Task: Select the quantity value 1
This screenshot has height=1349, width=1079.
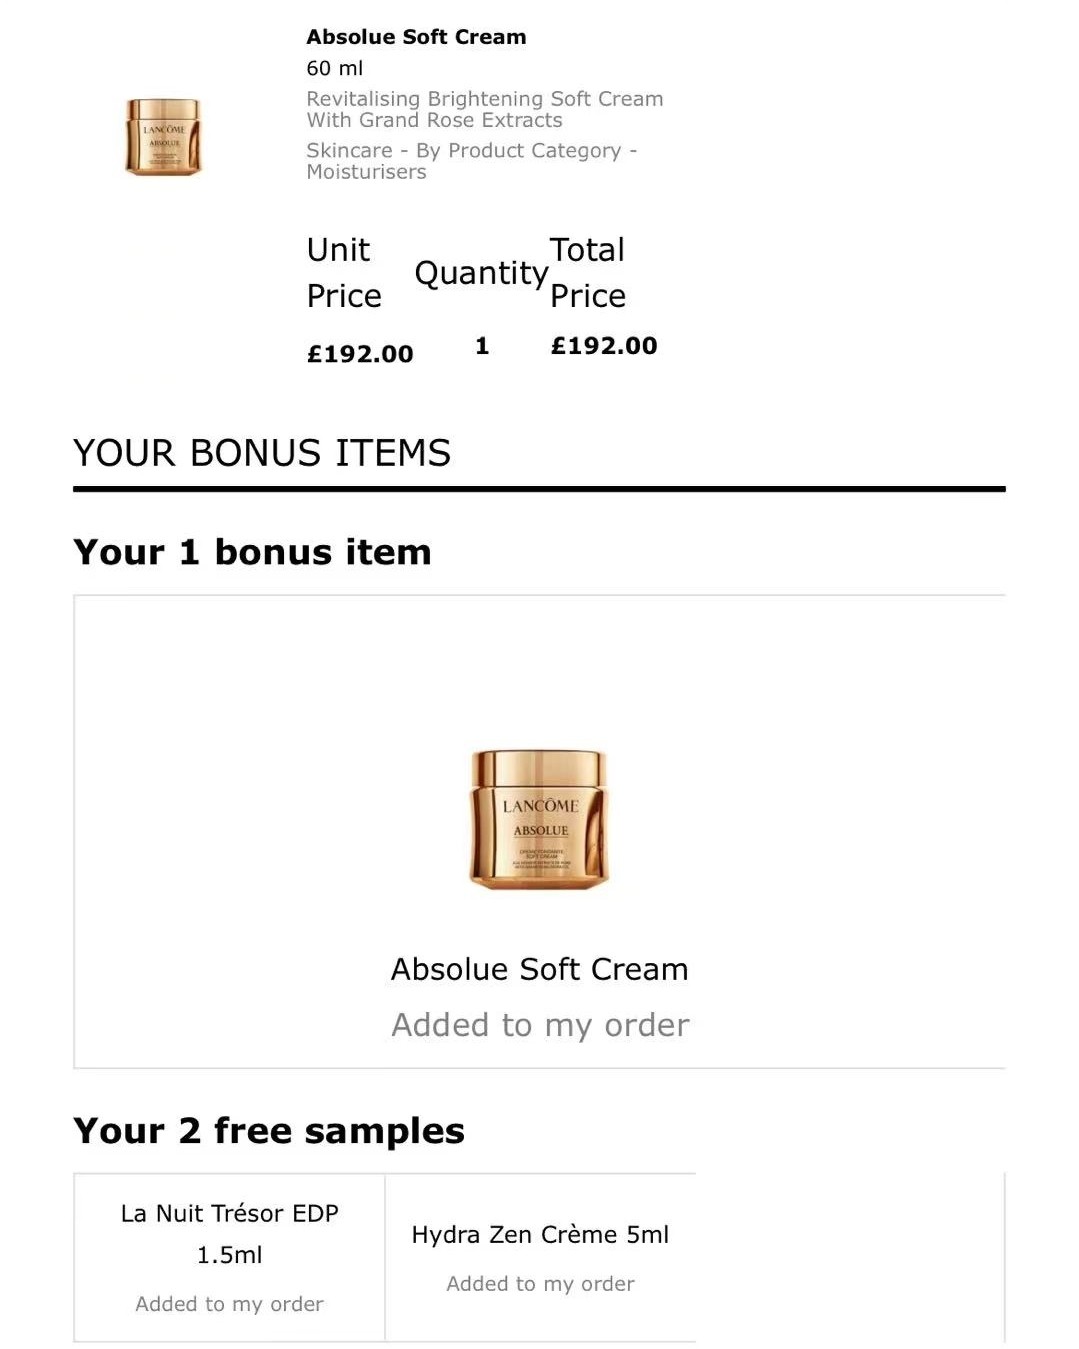Action: pyautogui.click(x=482, y=346)
